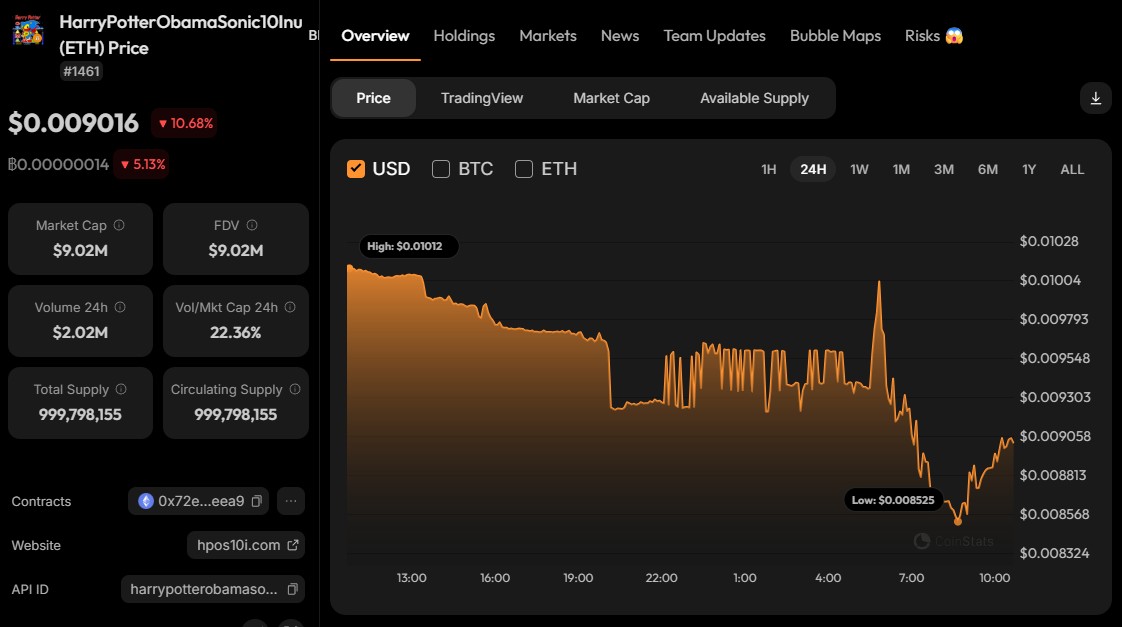This screenshot has width=1122, height=627.
Task: Click the Ethereum icon beside the contract
Action: tap(146, 501)
